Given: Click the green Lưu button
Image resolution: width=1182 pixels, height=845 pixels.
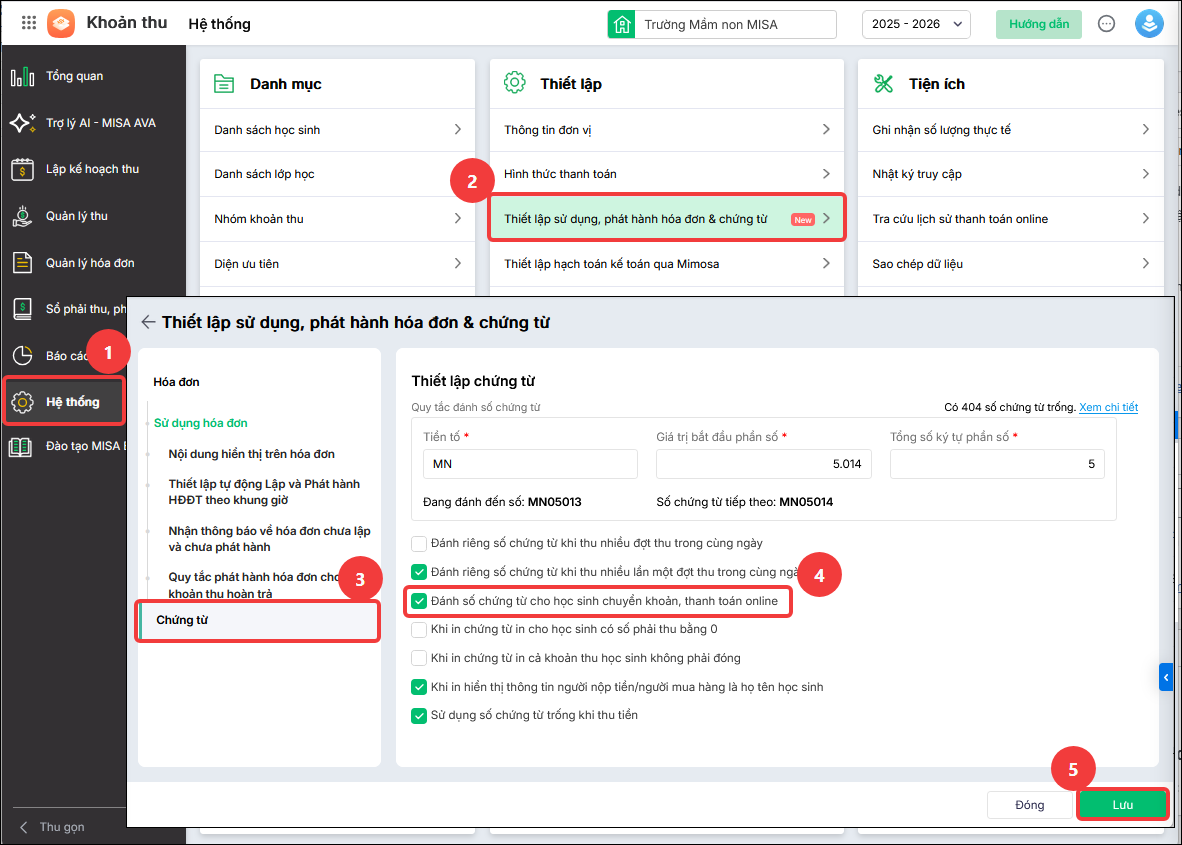Looking at the screenshot, I should tap(1122, 805).
